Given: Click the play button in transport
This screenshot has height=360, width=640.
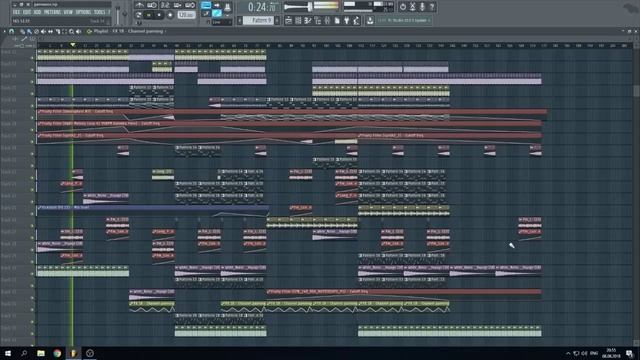Looking at the screenshot, I should (149, 15).
